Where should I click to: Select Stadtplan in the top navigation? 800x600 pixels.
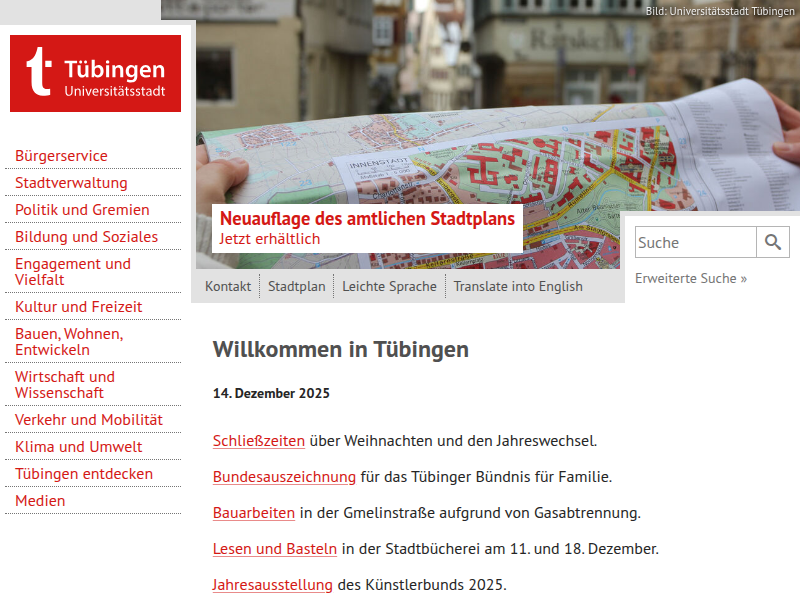[296, 286]
